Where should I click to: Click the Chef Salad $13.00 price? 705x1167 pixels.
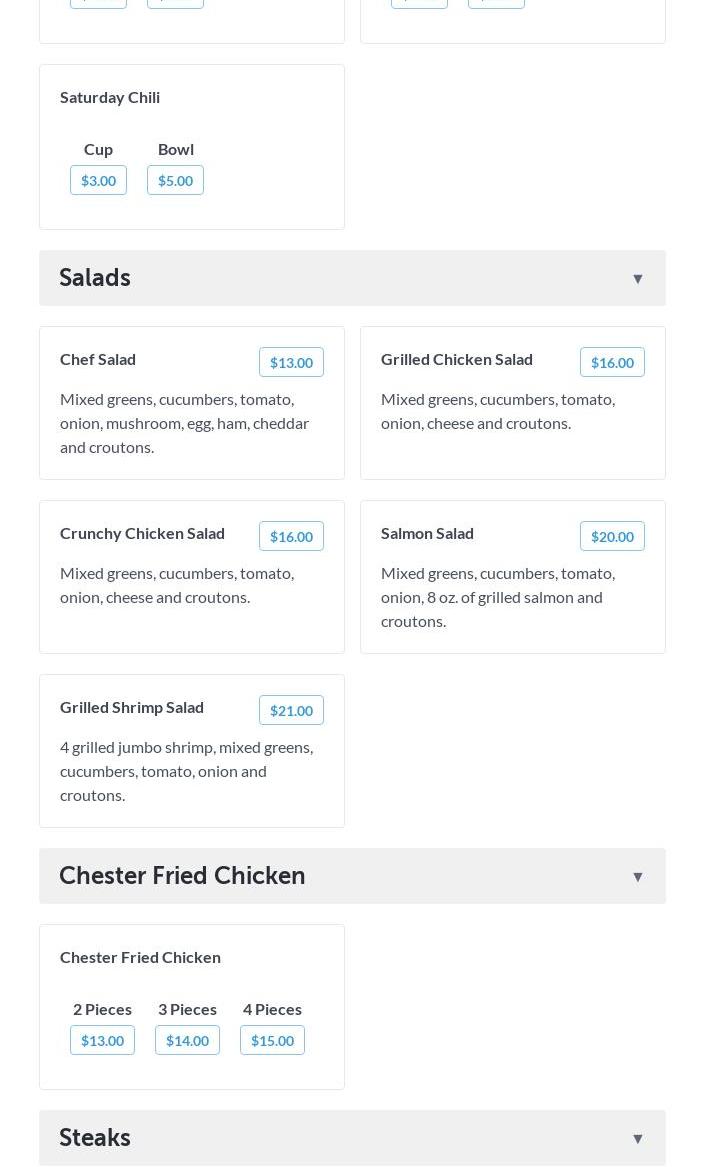click(291, 363)
